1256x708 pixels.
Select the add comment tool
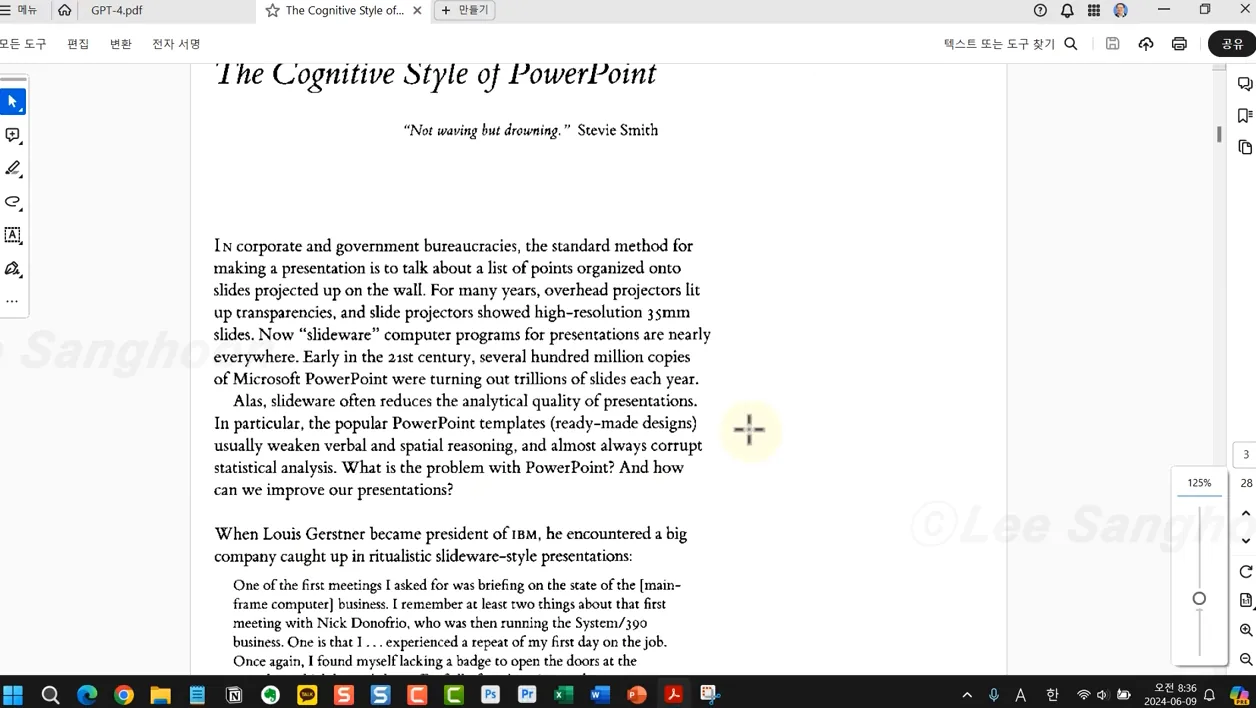point(12,135)
